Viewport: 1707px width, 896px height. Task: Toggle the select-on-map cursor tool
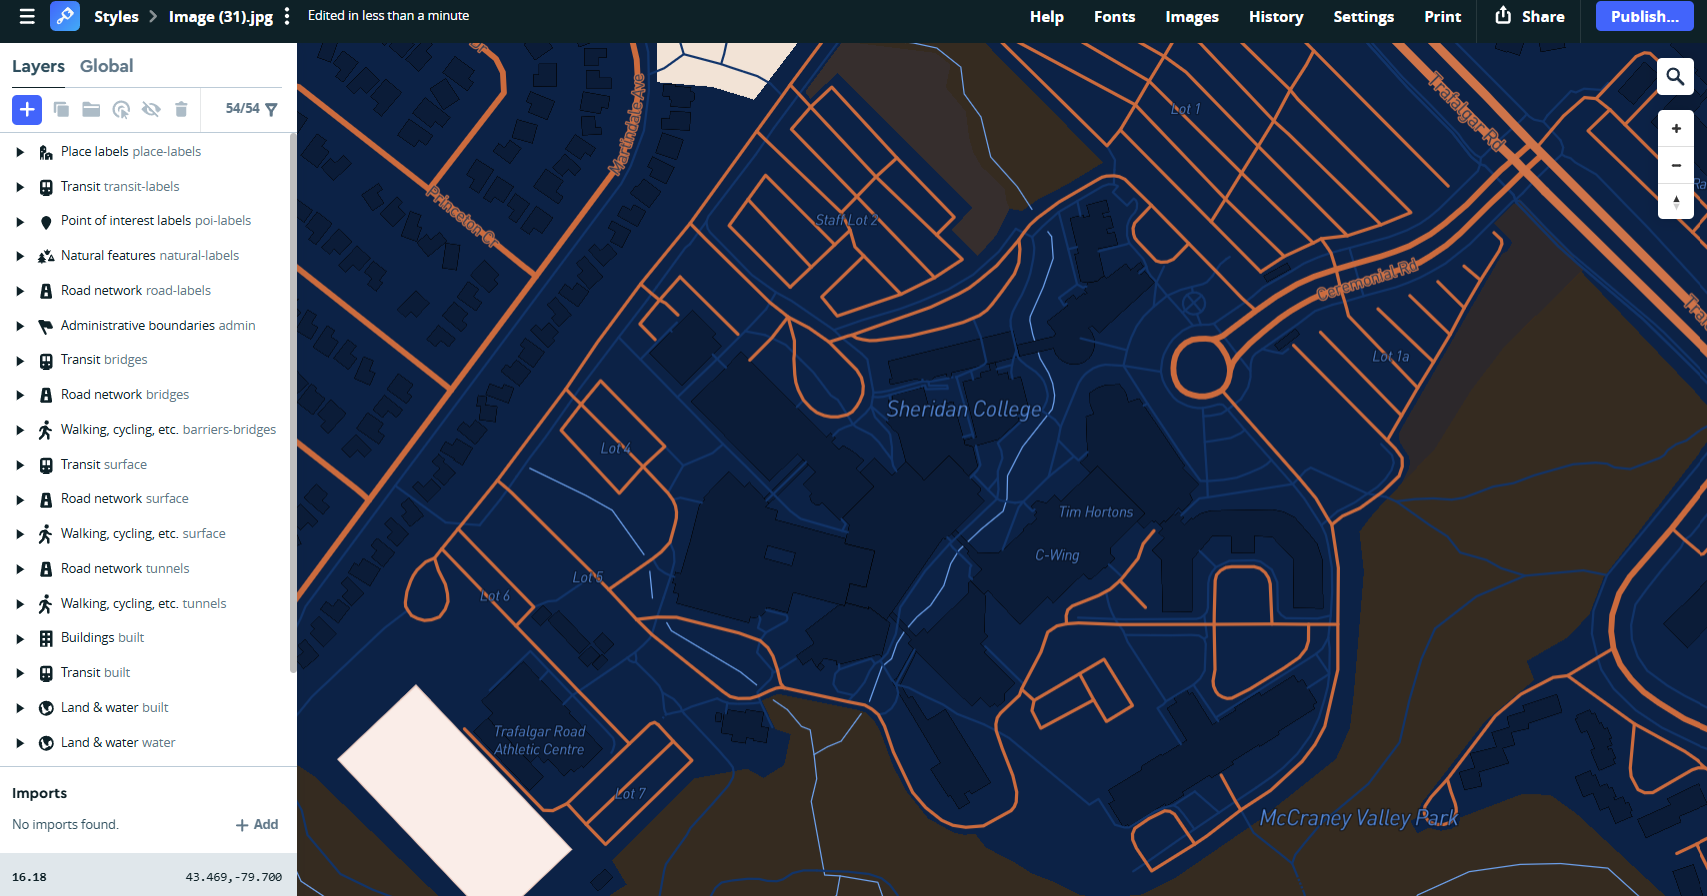[x=121, y=109]
